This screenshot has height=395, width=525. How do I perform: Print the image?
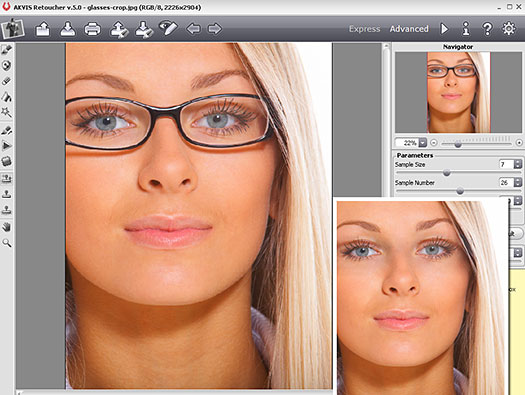pos(92,29)
